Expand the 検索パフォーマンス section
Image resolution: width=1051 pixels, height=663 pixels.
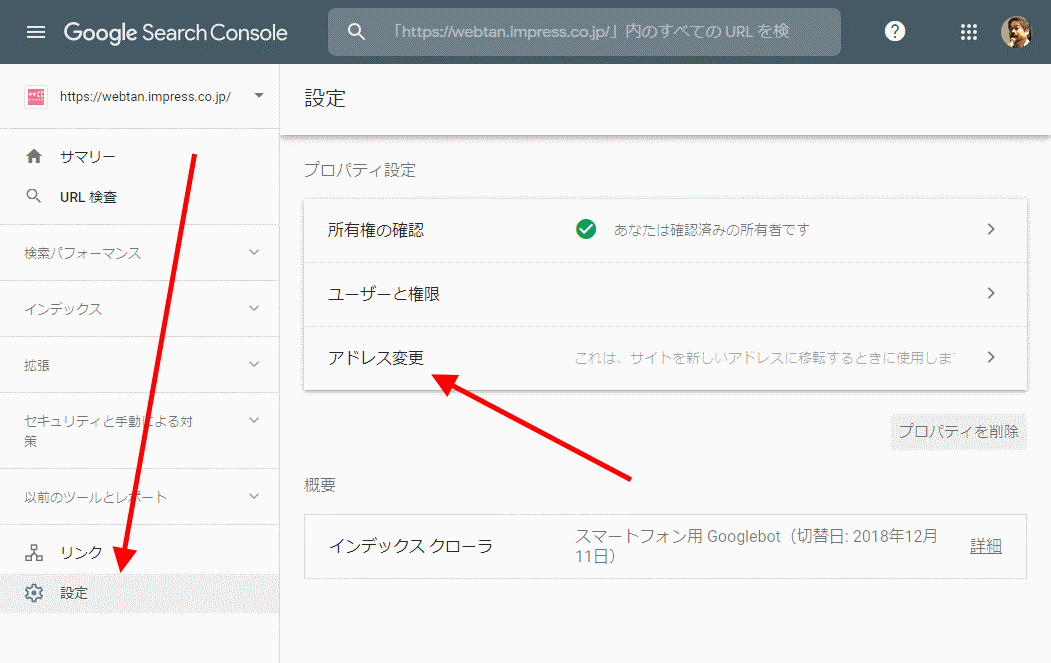point(254,253)
